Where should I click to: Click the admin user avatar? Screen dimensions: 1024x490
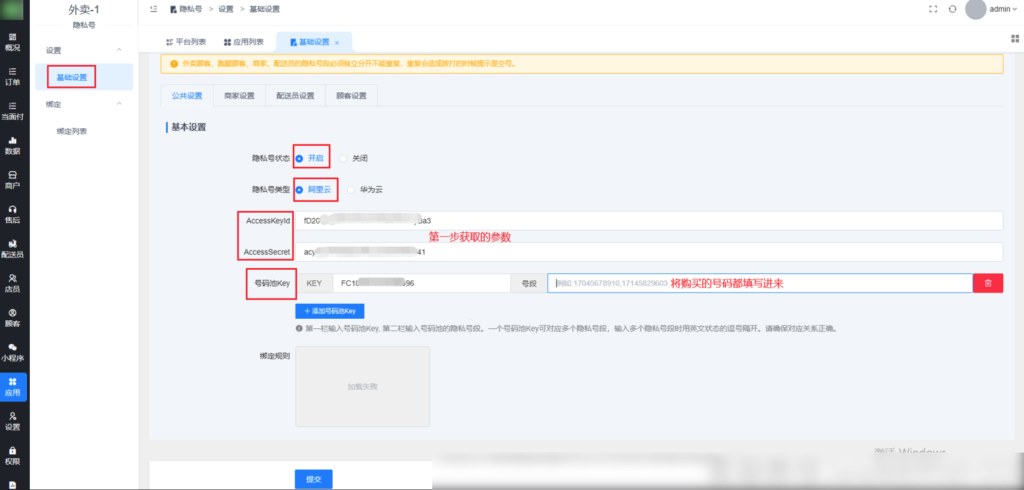click(975, 9)
